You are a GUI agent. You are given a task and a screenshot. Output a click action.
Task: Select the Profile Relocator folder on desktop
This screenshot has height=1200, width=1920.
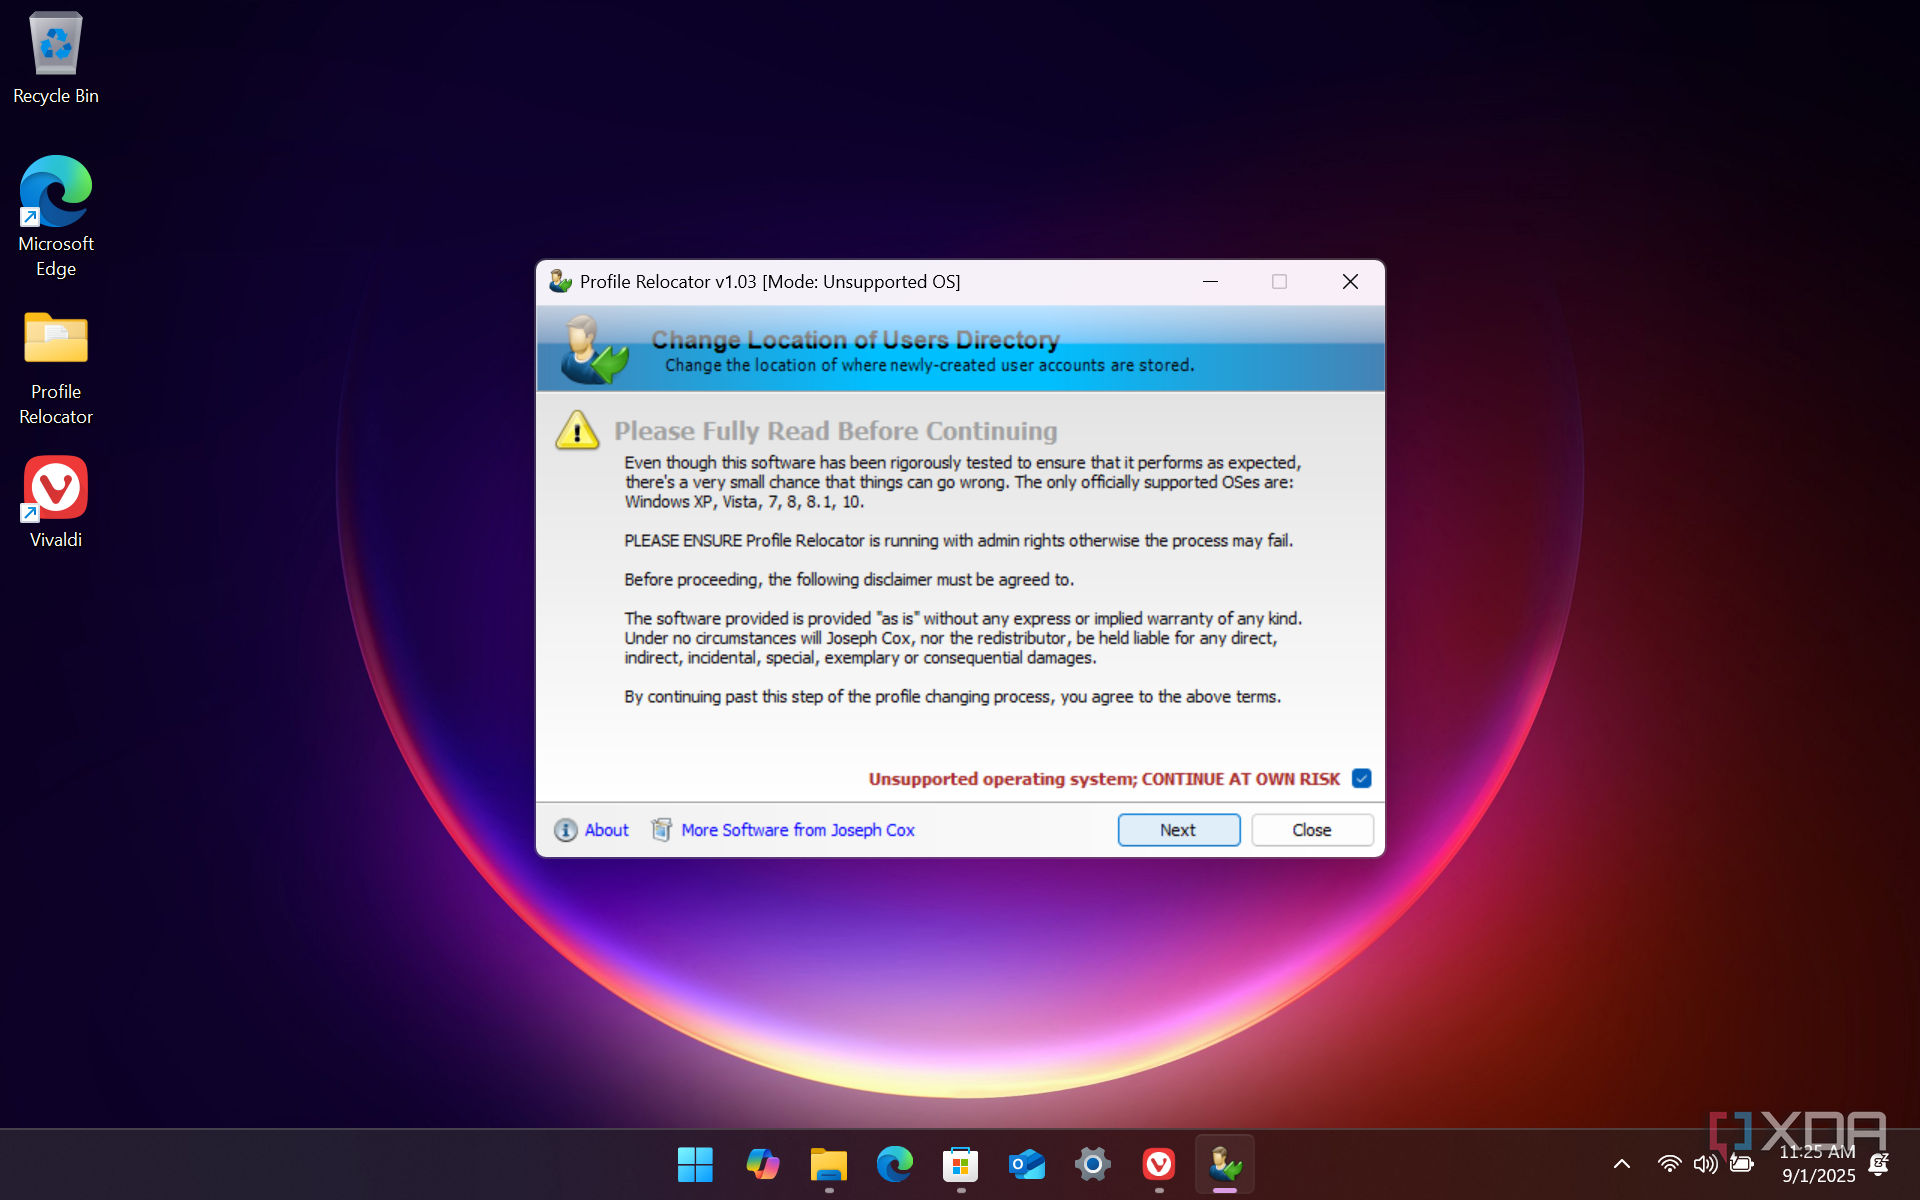pos(56,368)
